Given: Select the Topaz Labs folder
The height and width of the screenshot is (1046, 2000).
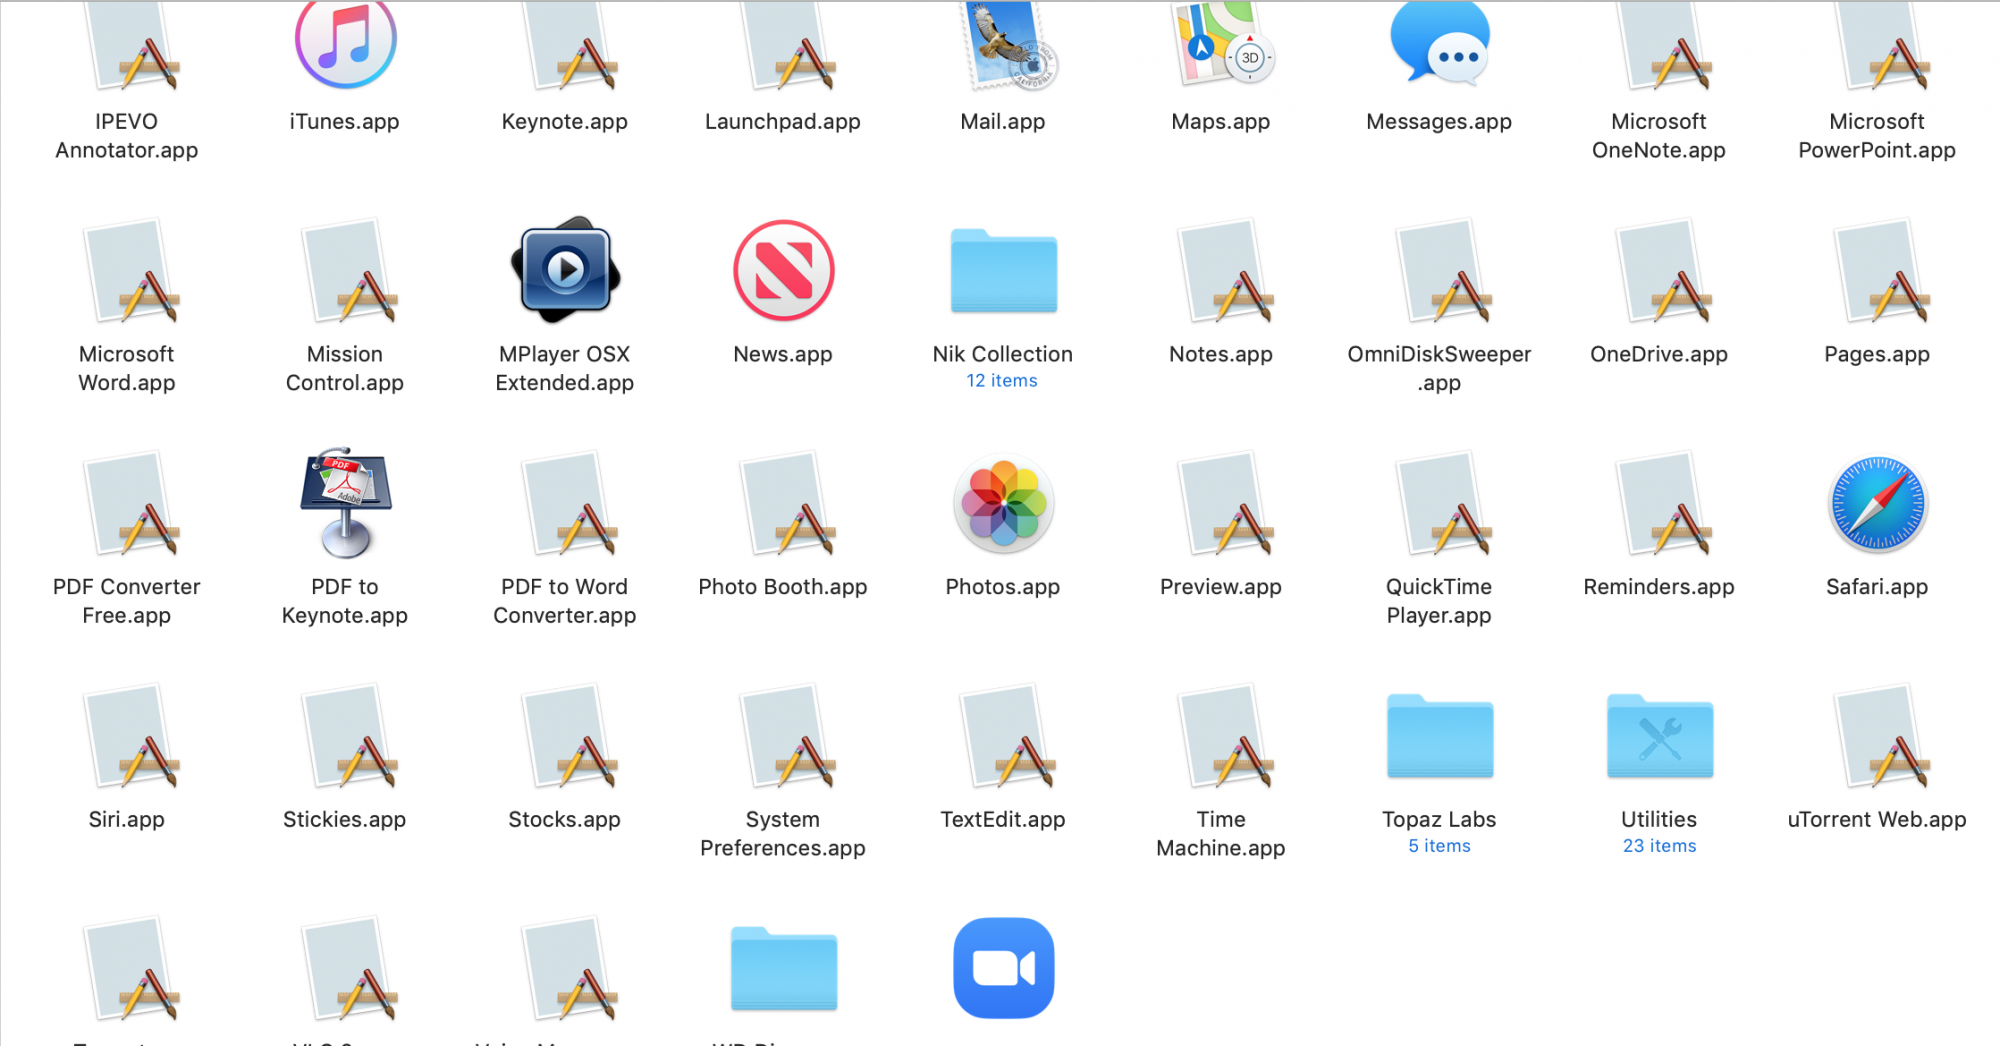Looking at the screenshot, I should [x=1440, y=736].
